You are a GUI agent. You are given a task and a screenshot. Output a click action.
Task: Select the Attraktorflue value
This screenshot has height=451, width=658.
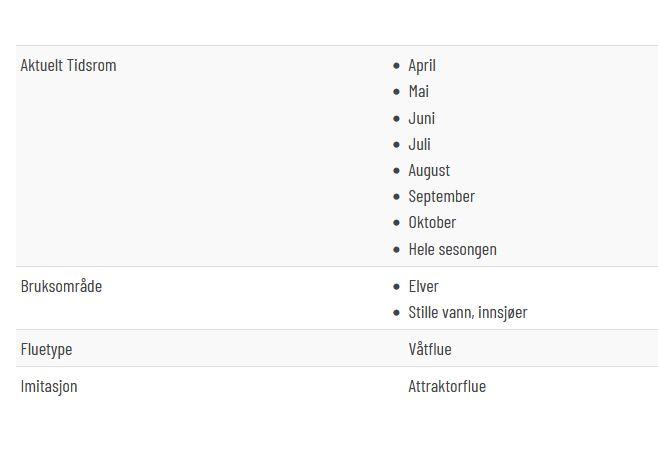tap(447, 386)
